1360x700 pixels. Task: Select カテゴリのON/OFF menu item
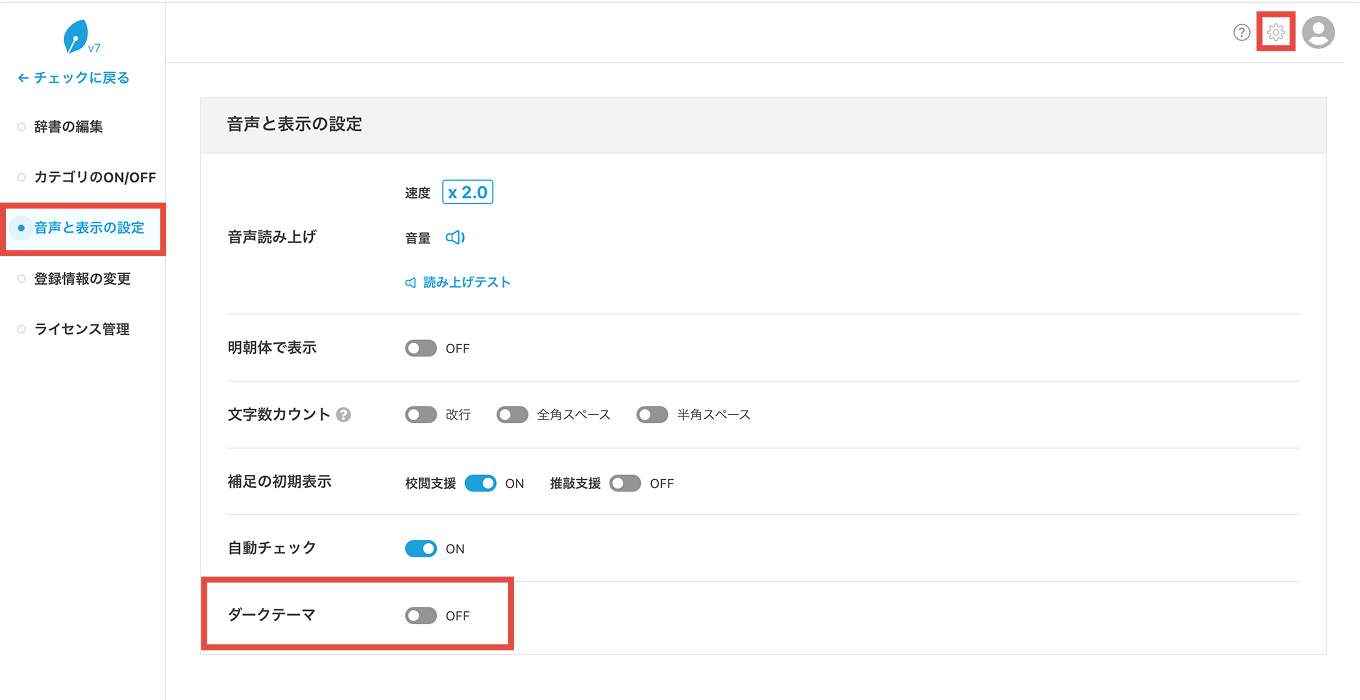[x=95, y=177]
